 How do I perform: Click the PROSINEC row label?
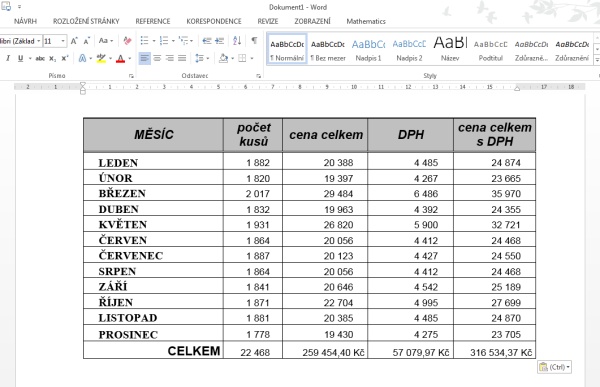[x=128, y=335]
